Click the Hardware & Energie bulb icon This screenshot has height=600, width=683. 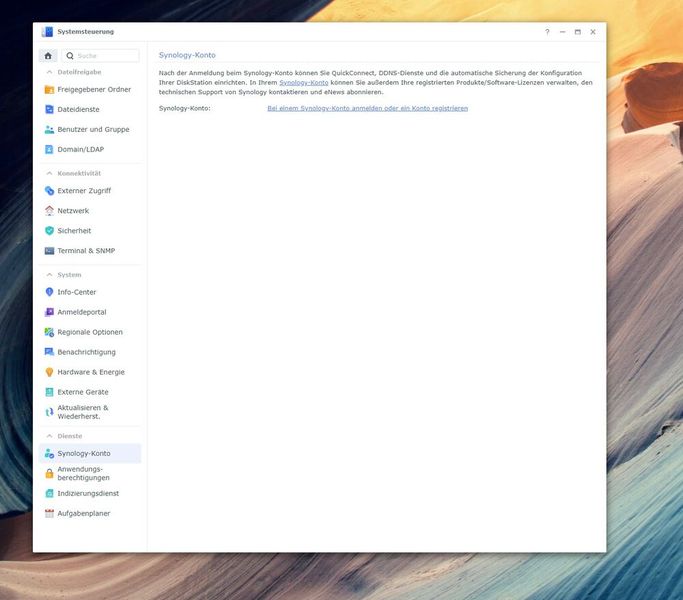pos(49,372)
